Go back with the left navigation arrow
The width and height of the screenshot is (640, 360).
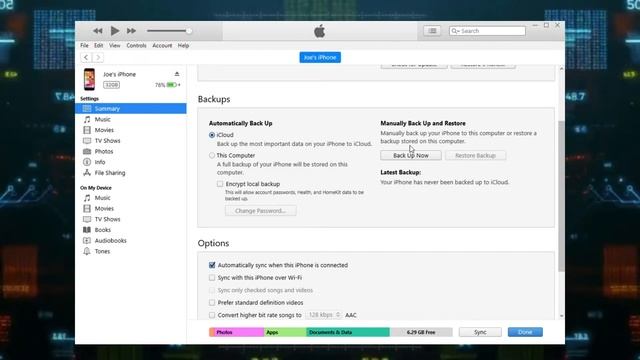tap(86, 58)
